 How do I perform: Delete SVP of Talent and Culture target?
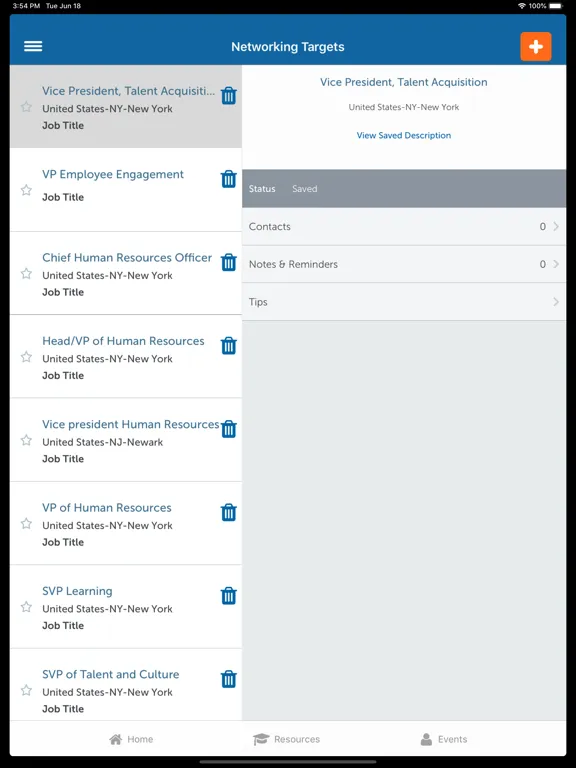click(x=229, y=679)
